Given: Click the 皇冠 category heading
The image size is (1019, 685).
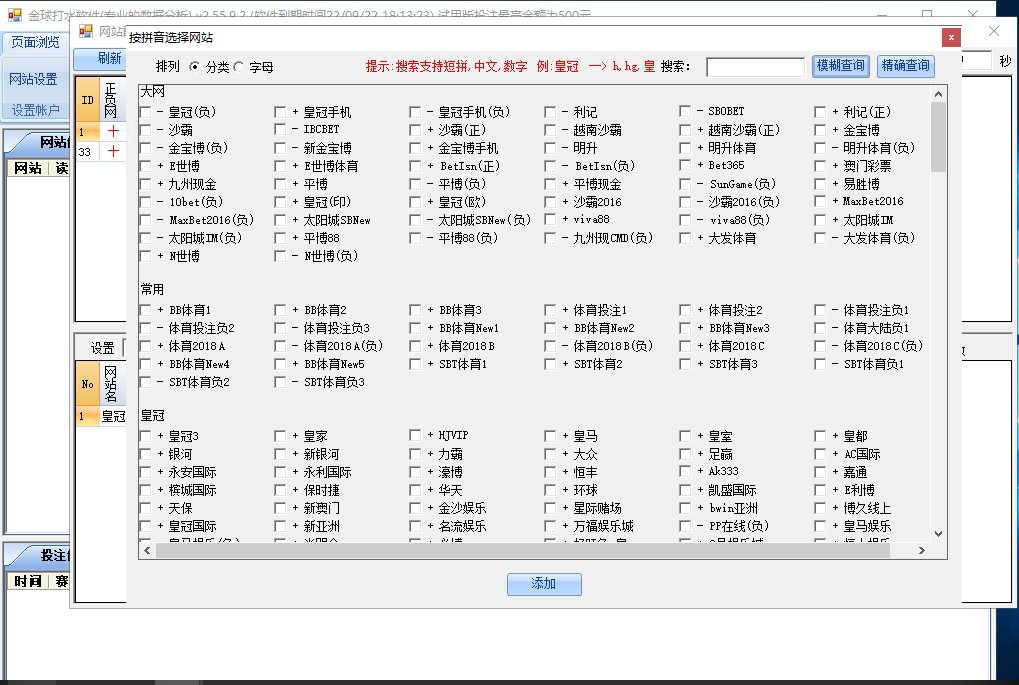Looking at the screenshot, I should click(x=153, y=415).
